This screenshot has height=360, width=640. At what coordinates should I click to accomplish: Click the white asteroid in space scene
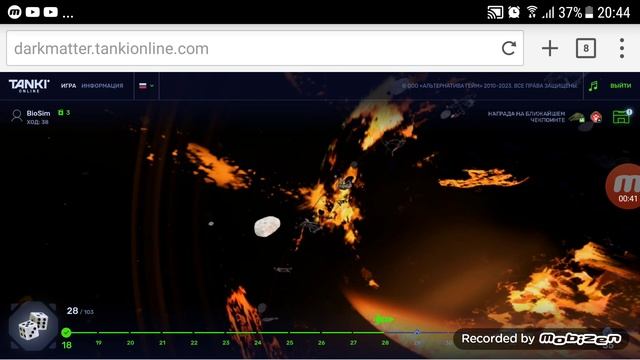267,226
